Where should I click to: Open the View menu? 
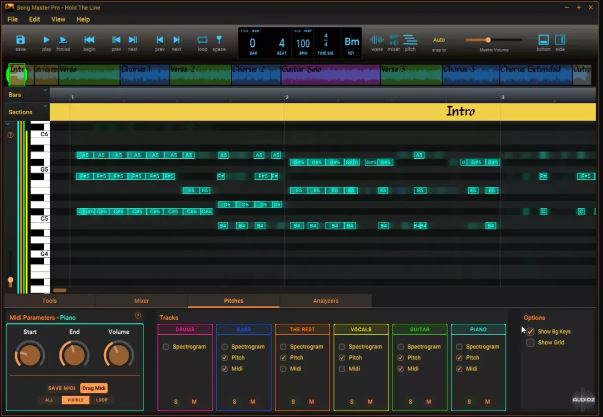point(58,19)
